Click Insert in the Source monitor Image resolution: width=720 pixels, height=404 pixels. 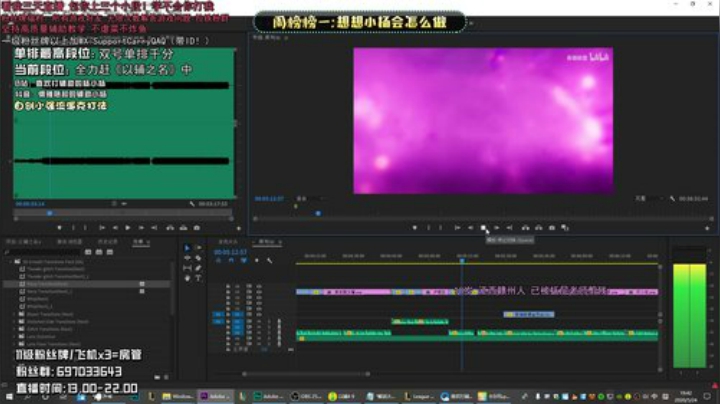click(x=170, y=228)
